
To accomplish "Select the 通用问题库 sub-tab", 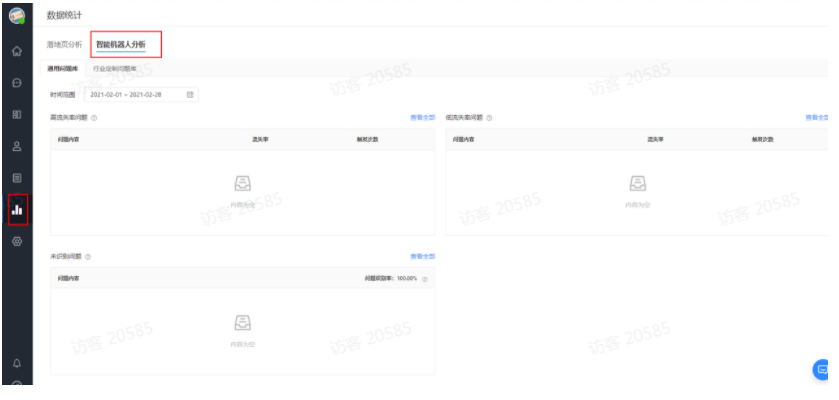I will 63,68.
